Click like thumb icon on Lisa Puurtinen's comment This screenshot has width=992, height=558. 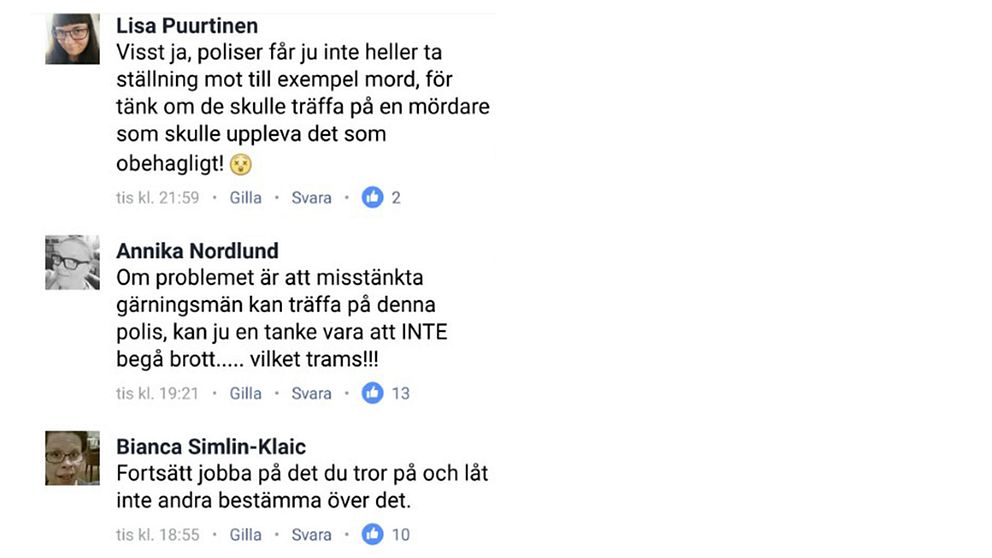(373, 197)
